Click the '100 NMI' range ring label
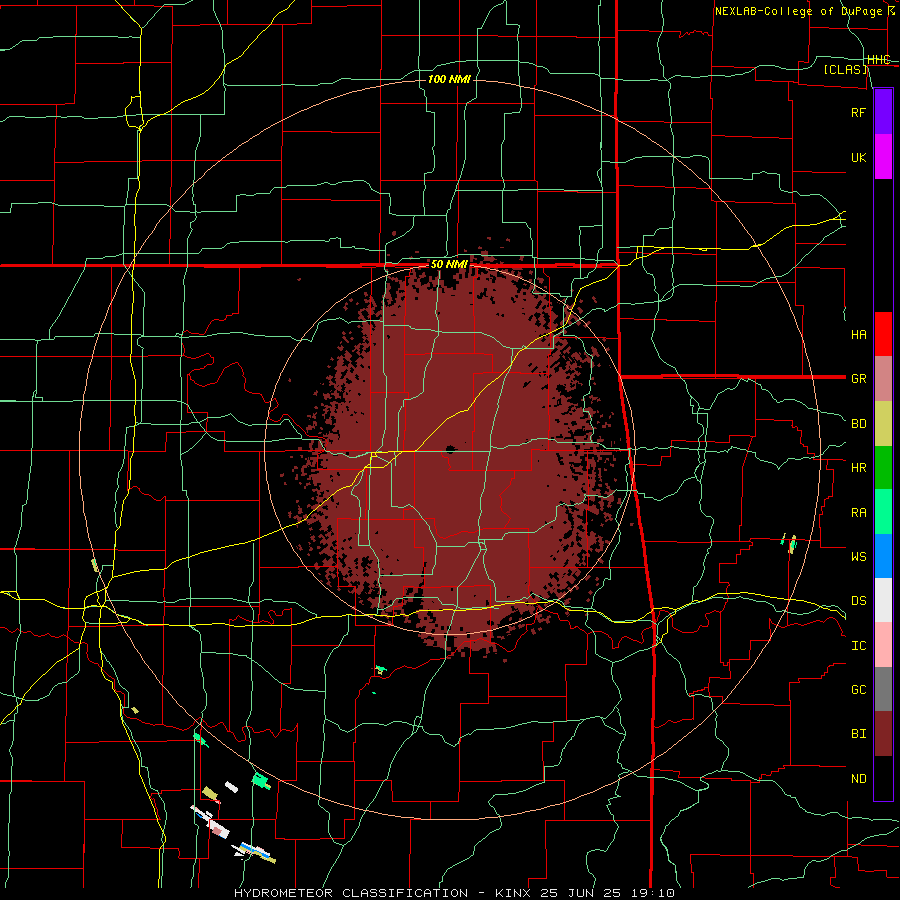The height and width of the screenshot is (900, 900). [x=449, y=79]
